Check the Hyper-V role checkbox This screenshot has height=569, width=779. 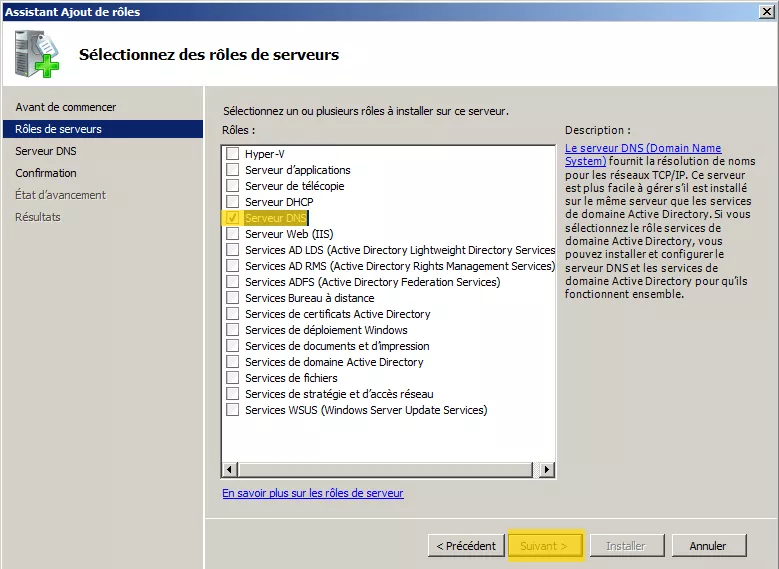click(232, 154)
